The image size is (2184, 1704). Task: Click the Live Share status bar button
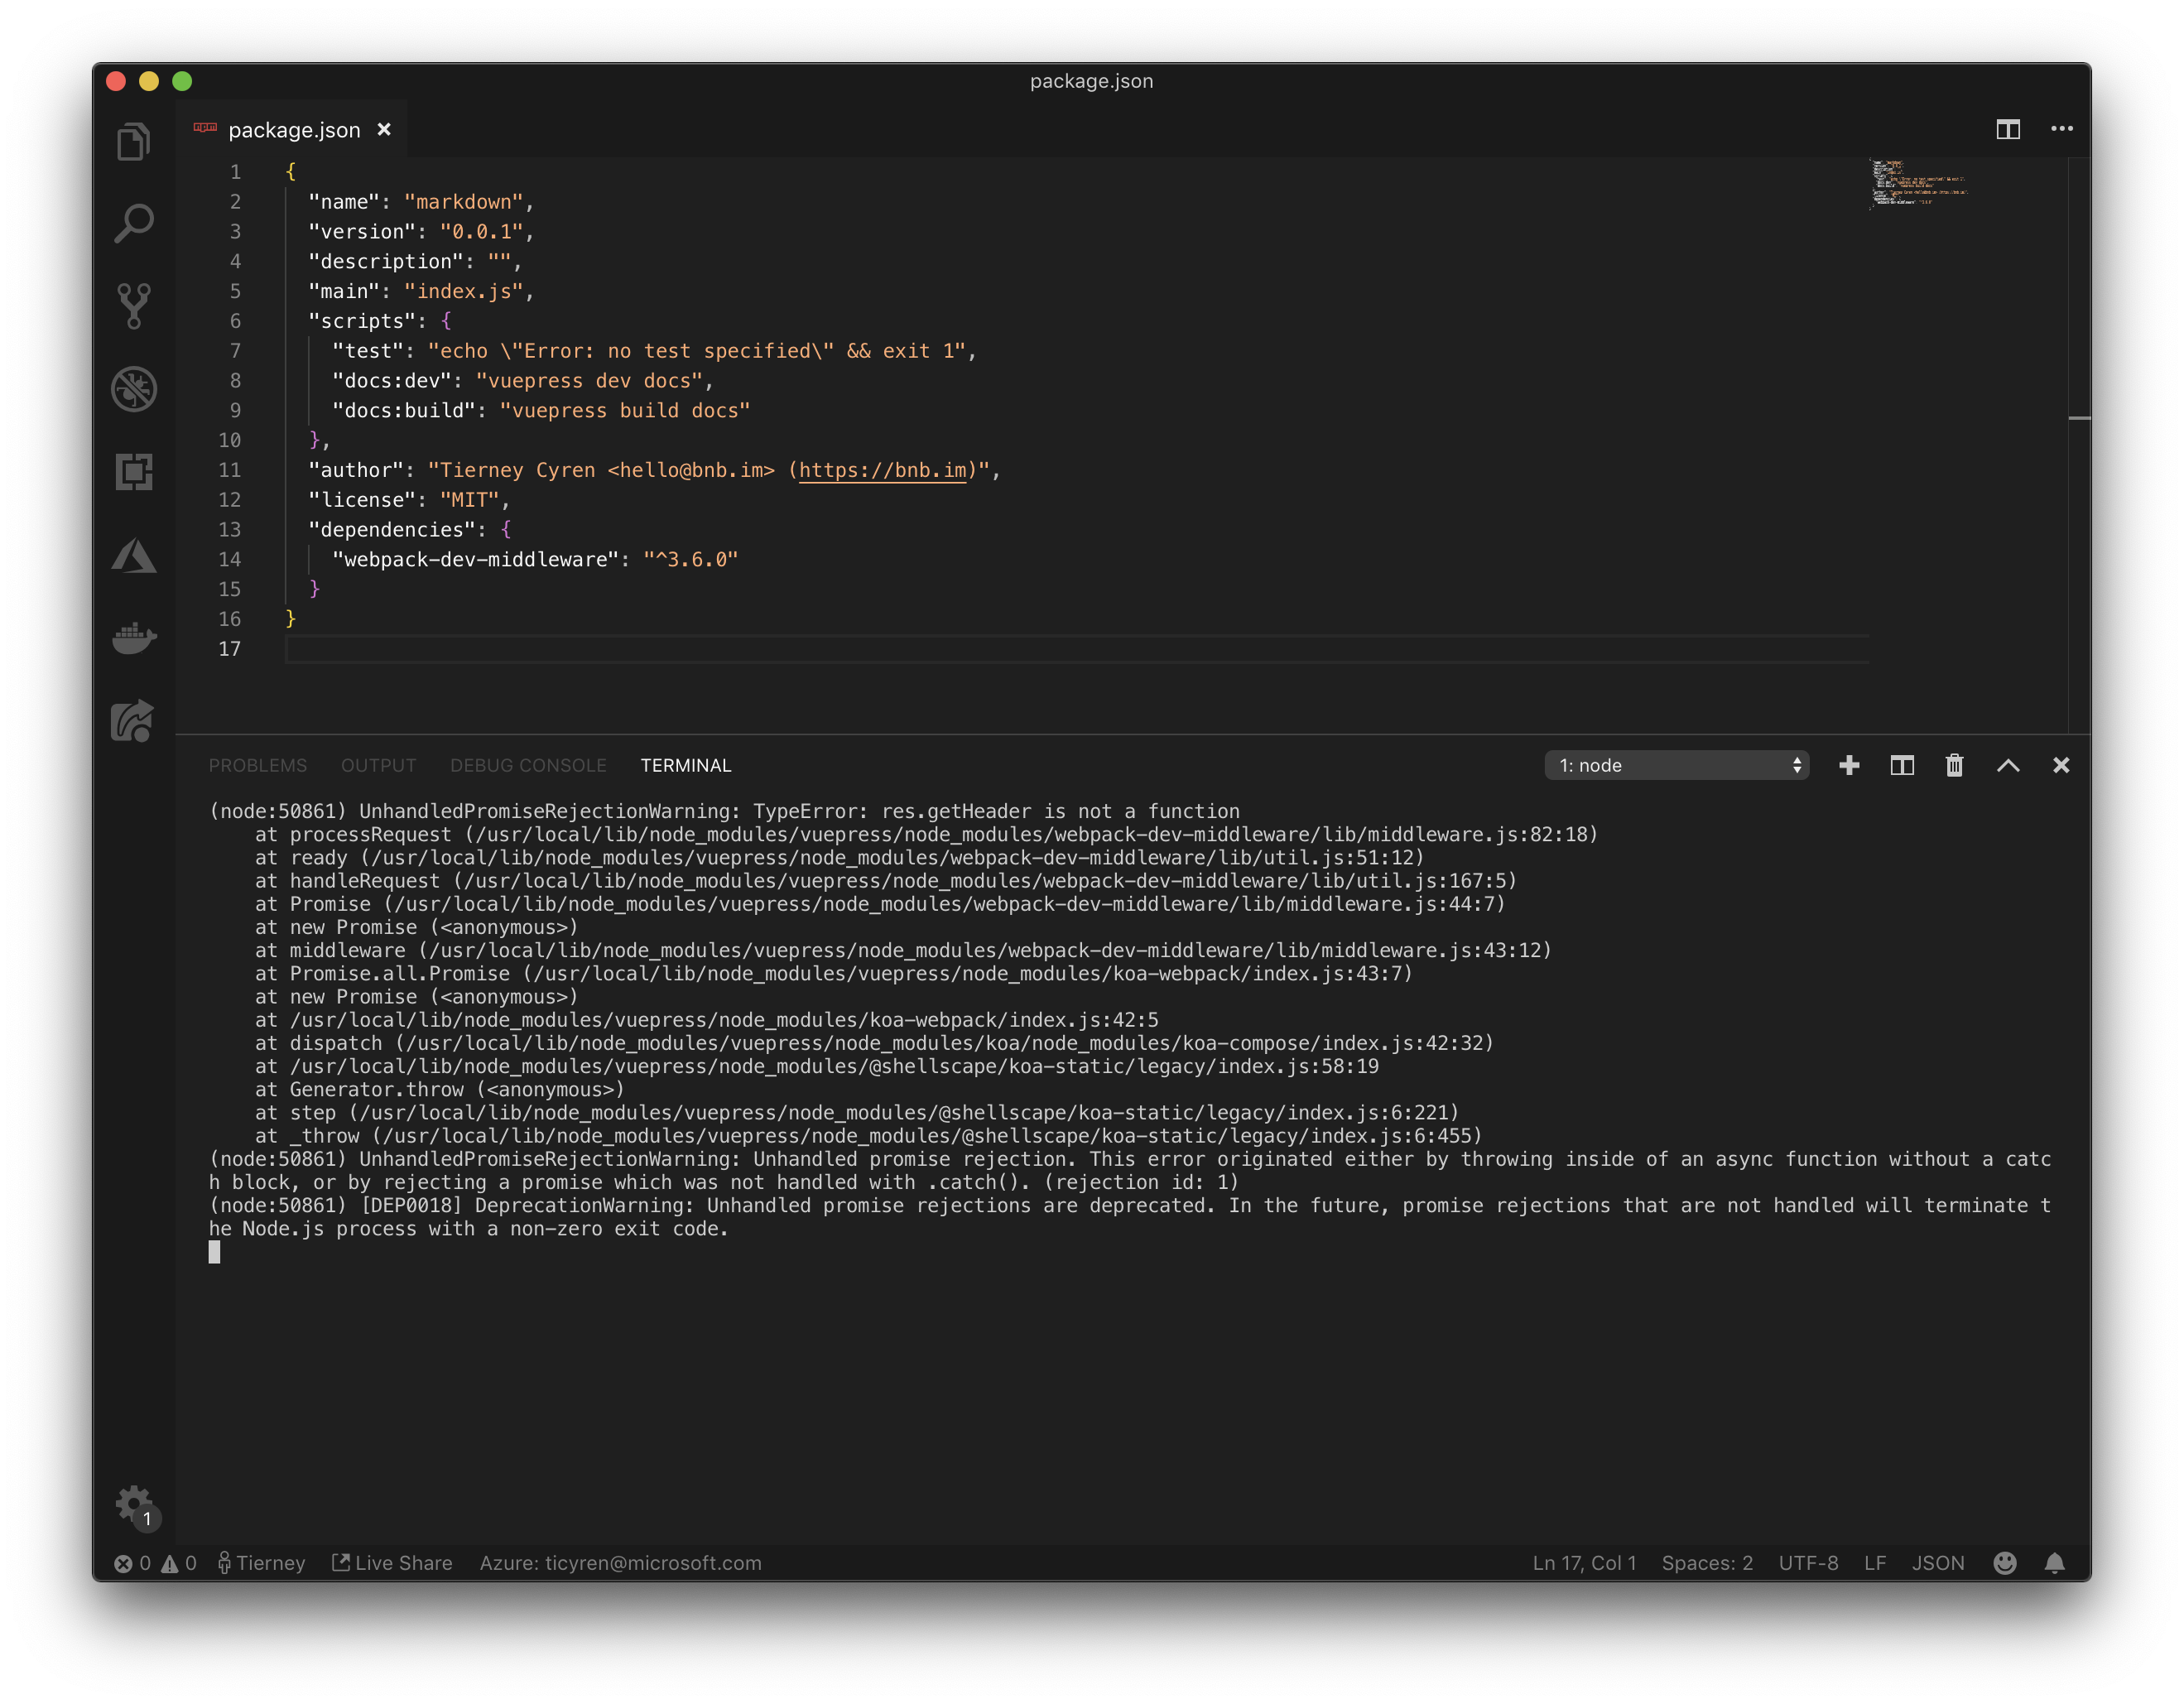pos(392,1563)
